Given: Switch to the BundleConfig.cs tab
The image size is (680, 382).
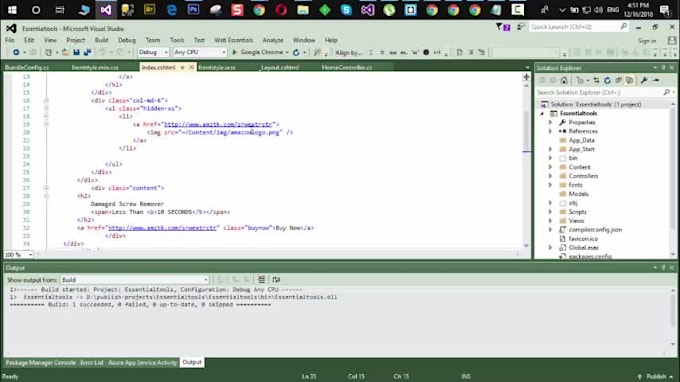Looking at the screenshot, I should 27,67.
